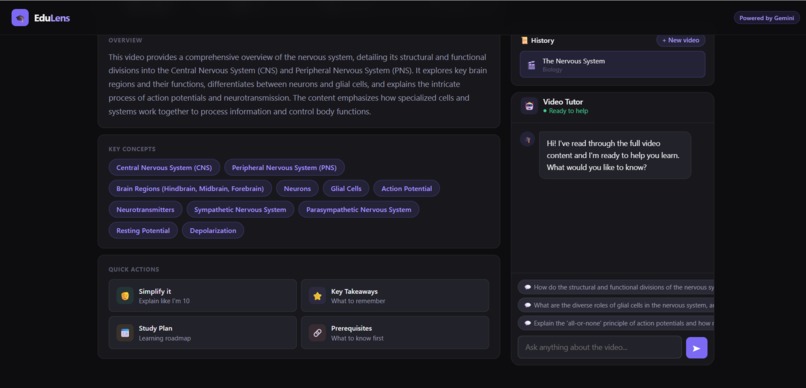Choose the structural and functional divisions suggestion

point(616,287)
